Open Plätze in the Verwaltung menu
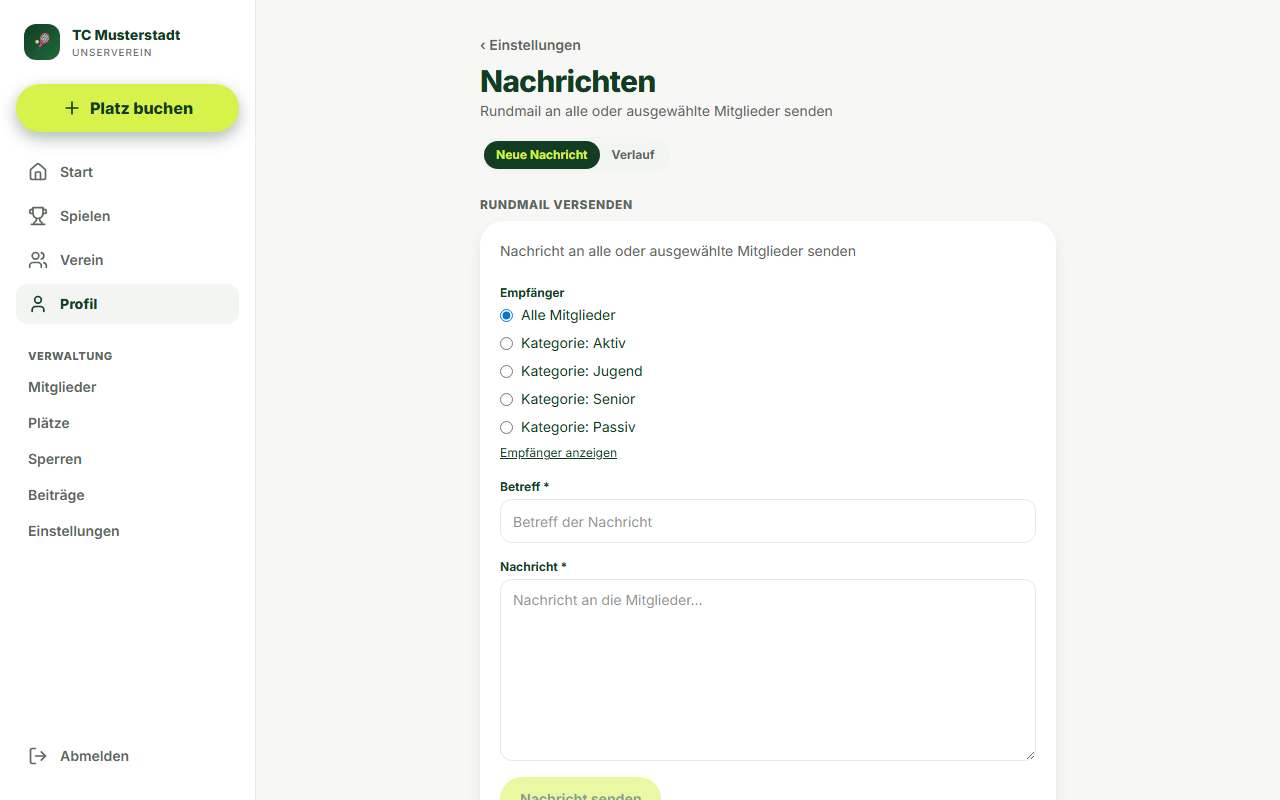This screenshot has height=800, width=1280. tap(49, 423)
